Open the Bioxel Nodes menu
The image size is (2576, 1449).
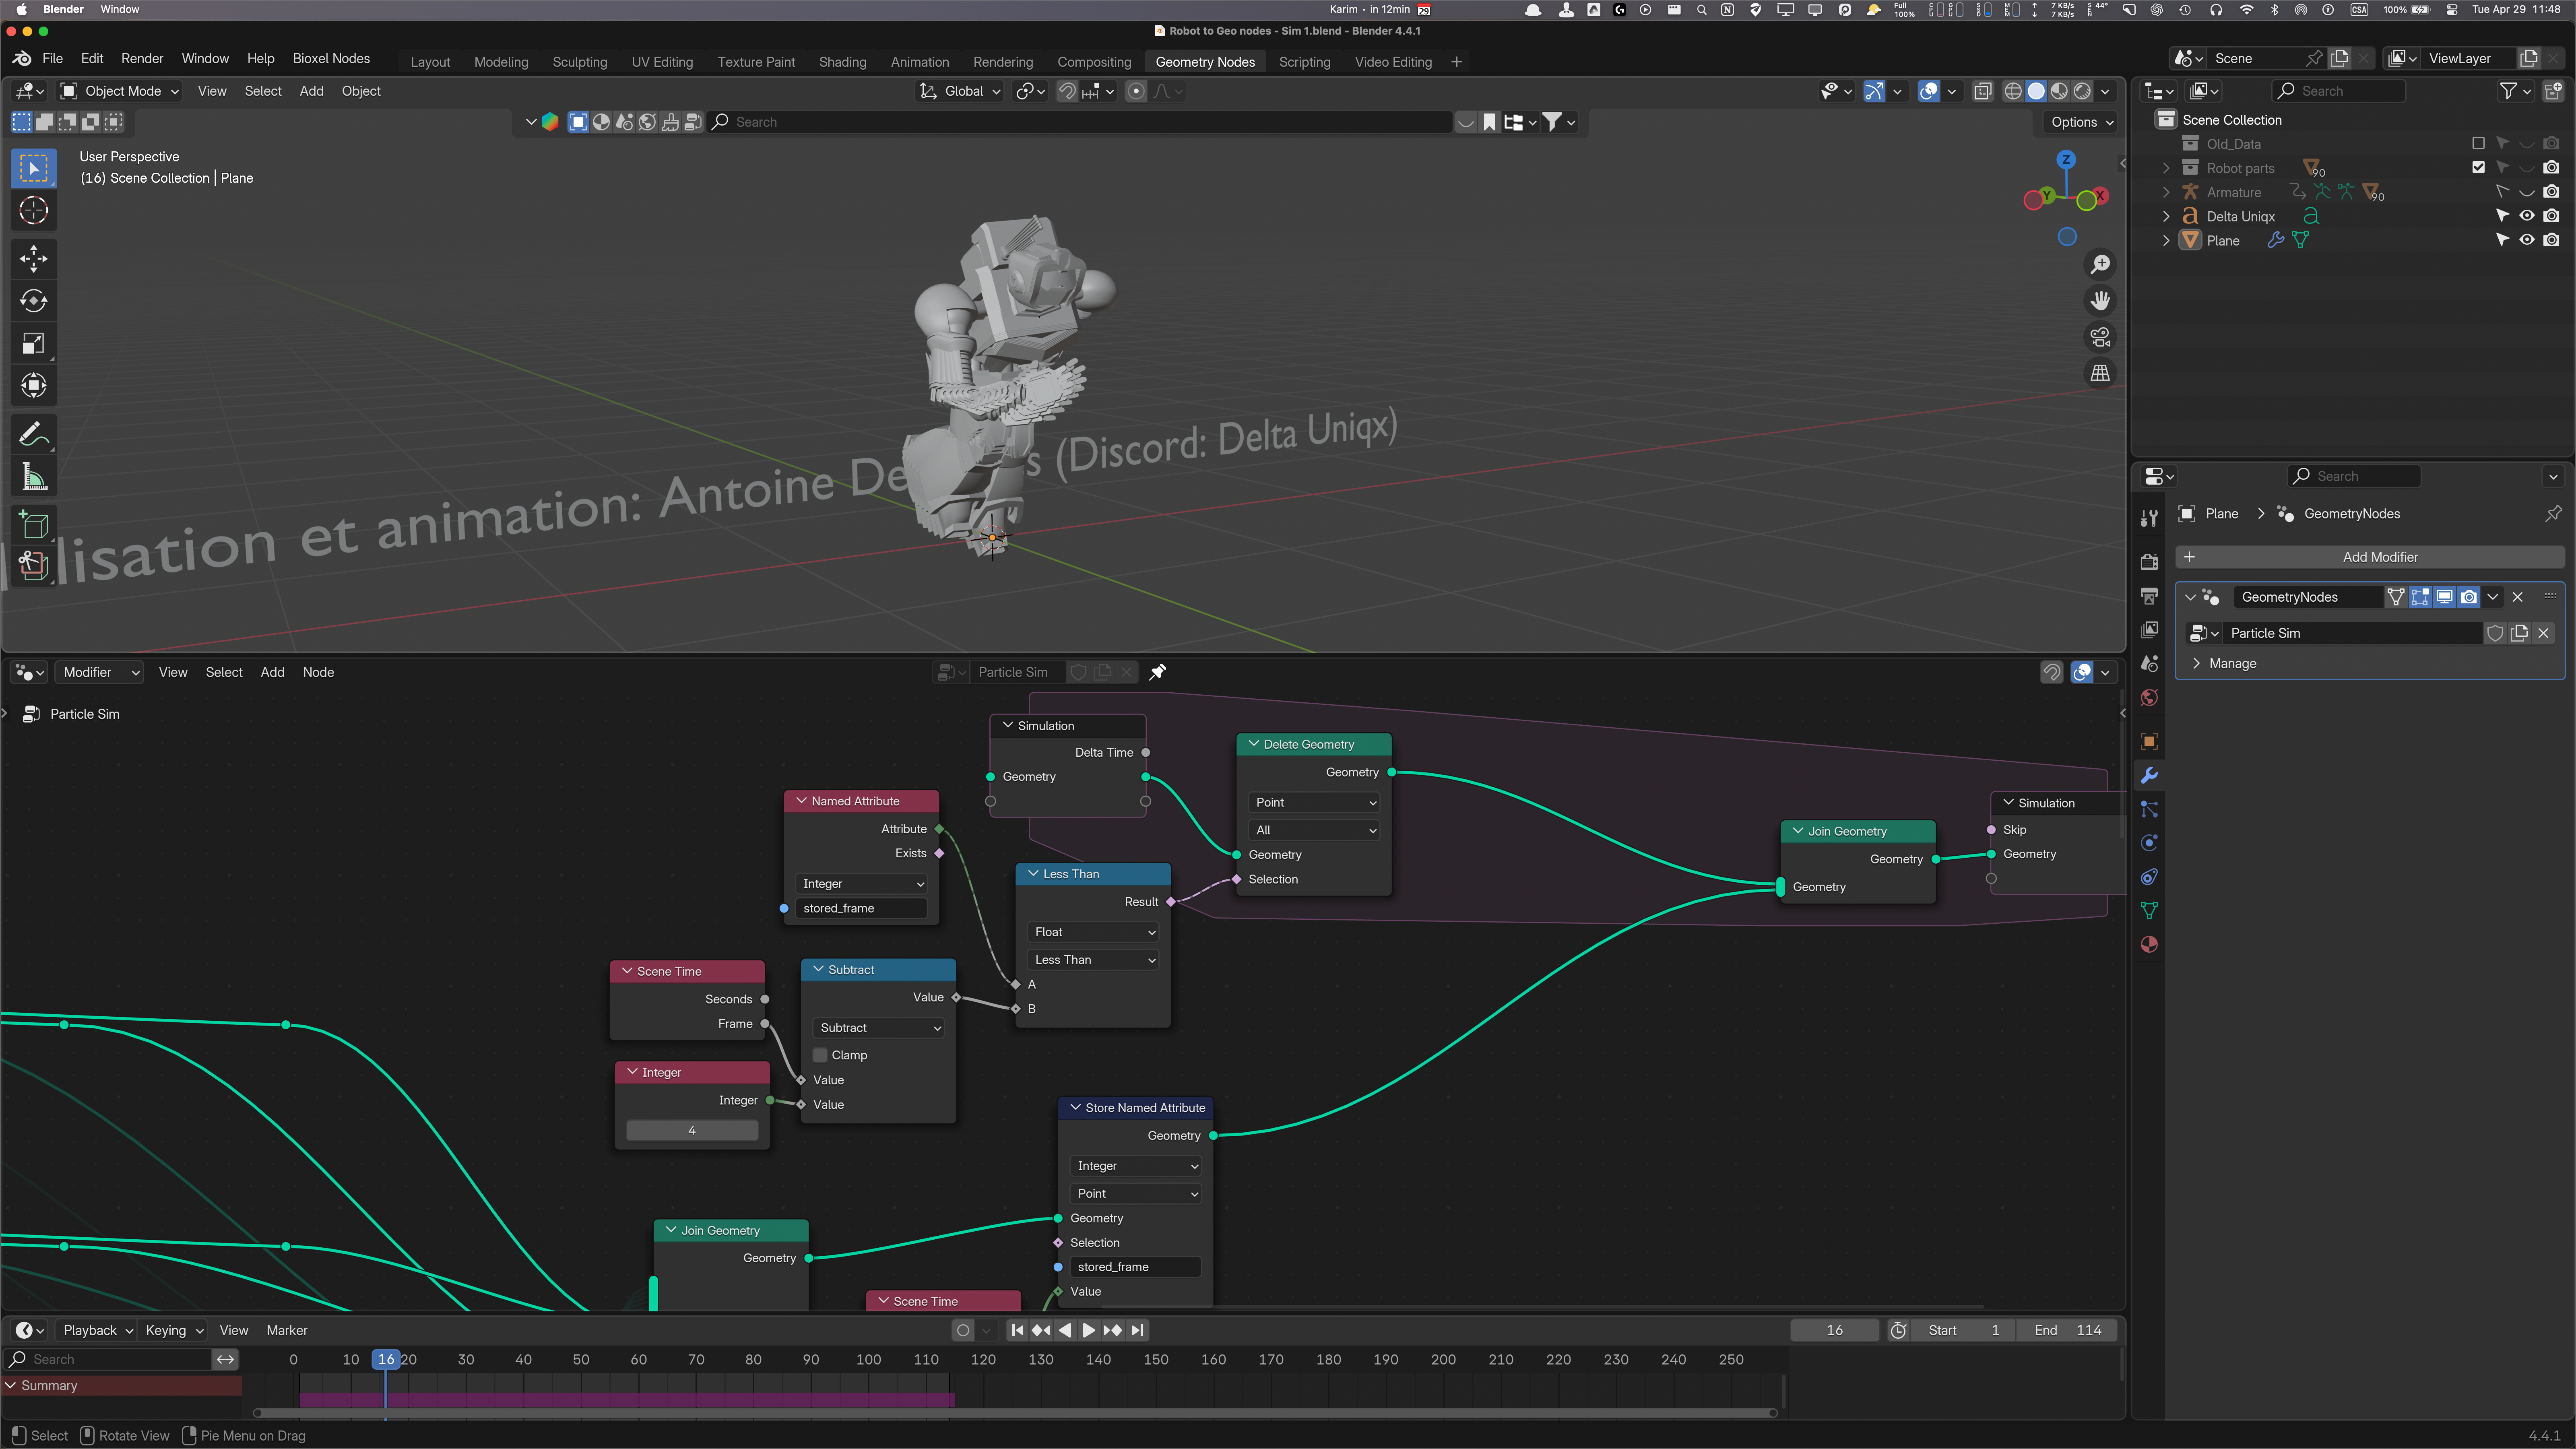[x=331, y=59]
